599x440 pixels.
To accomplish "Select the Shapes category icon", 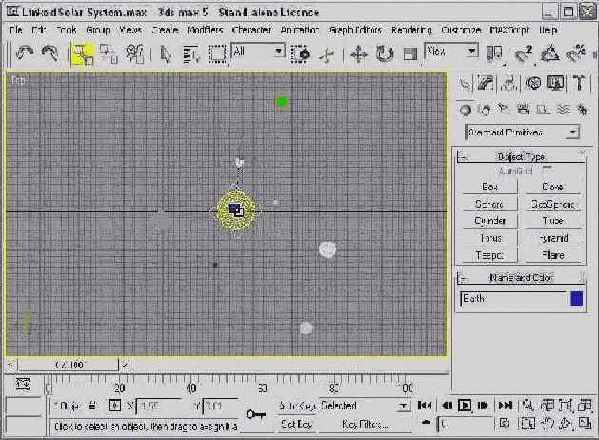I will (485, 110).
